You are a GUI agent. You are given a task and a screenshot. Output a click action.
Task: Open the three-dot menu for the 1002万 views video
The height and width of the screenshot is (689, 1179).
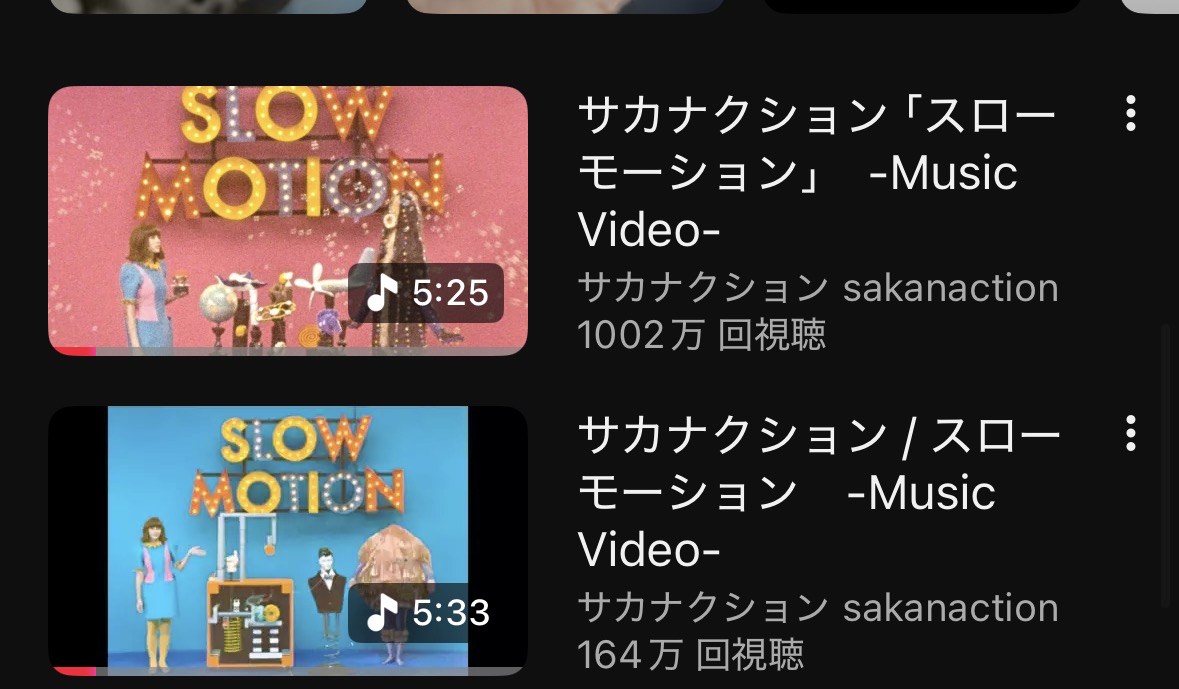coord(1130,114)
